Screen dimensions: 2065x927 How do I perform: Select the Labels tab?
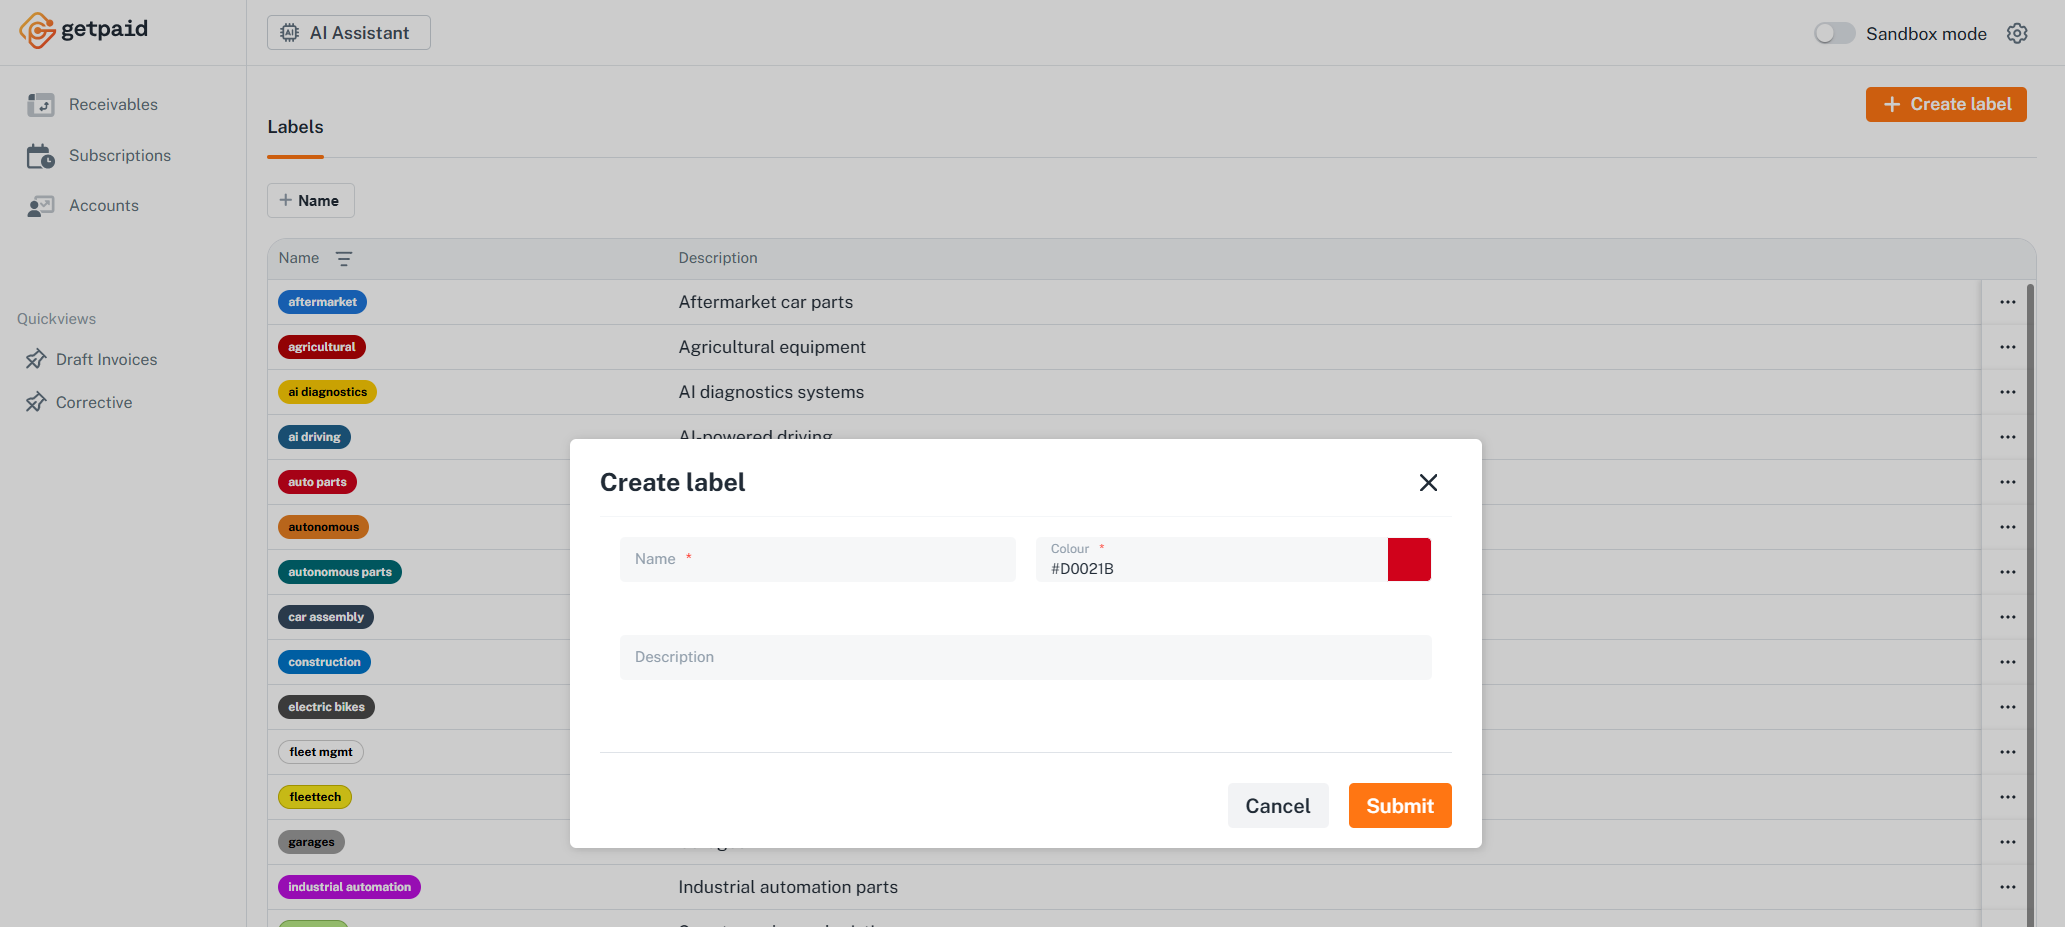click(x=295, y=127)
